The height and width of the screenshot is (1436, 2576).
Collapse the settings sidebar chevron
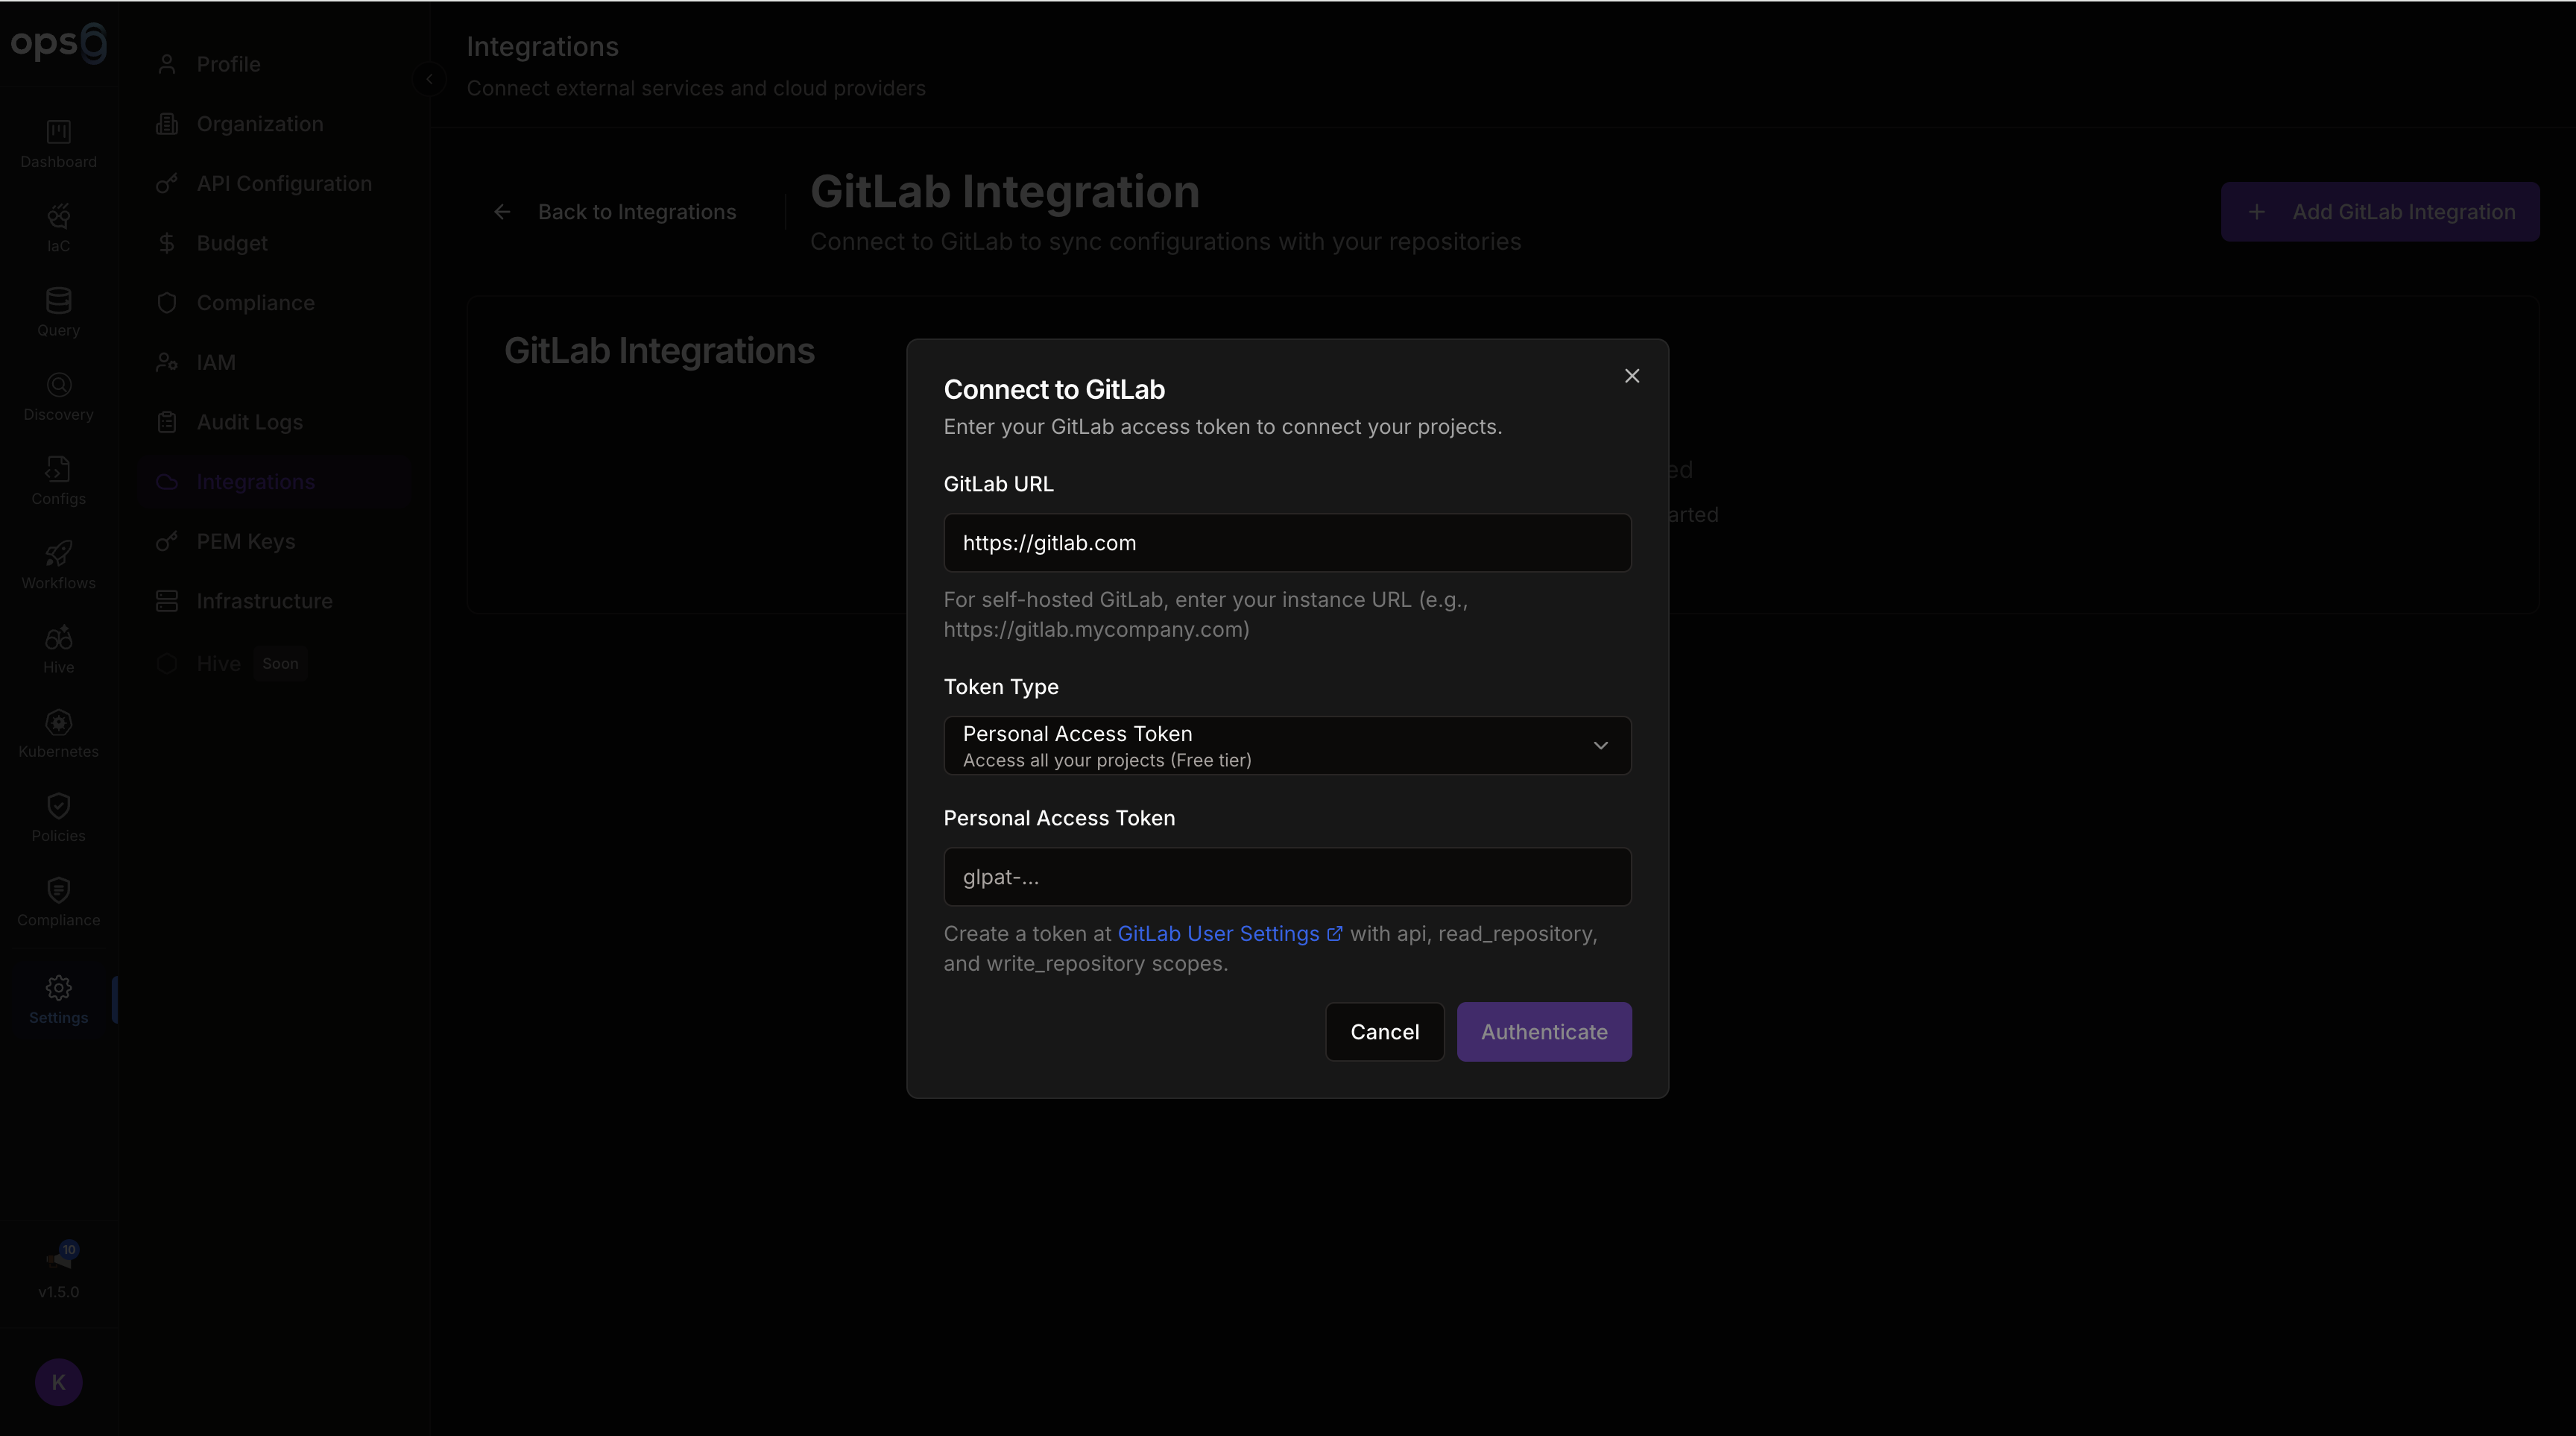tap(429, 79)
